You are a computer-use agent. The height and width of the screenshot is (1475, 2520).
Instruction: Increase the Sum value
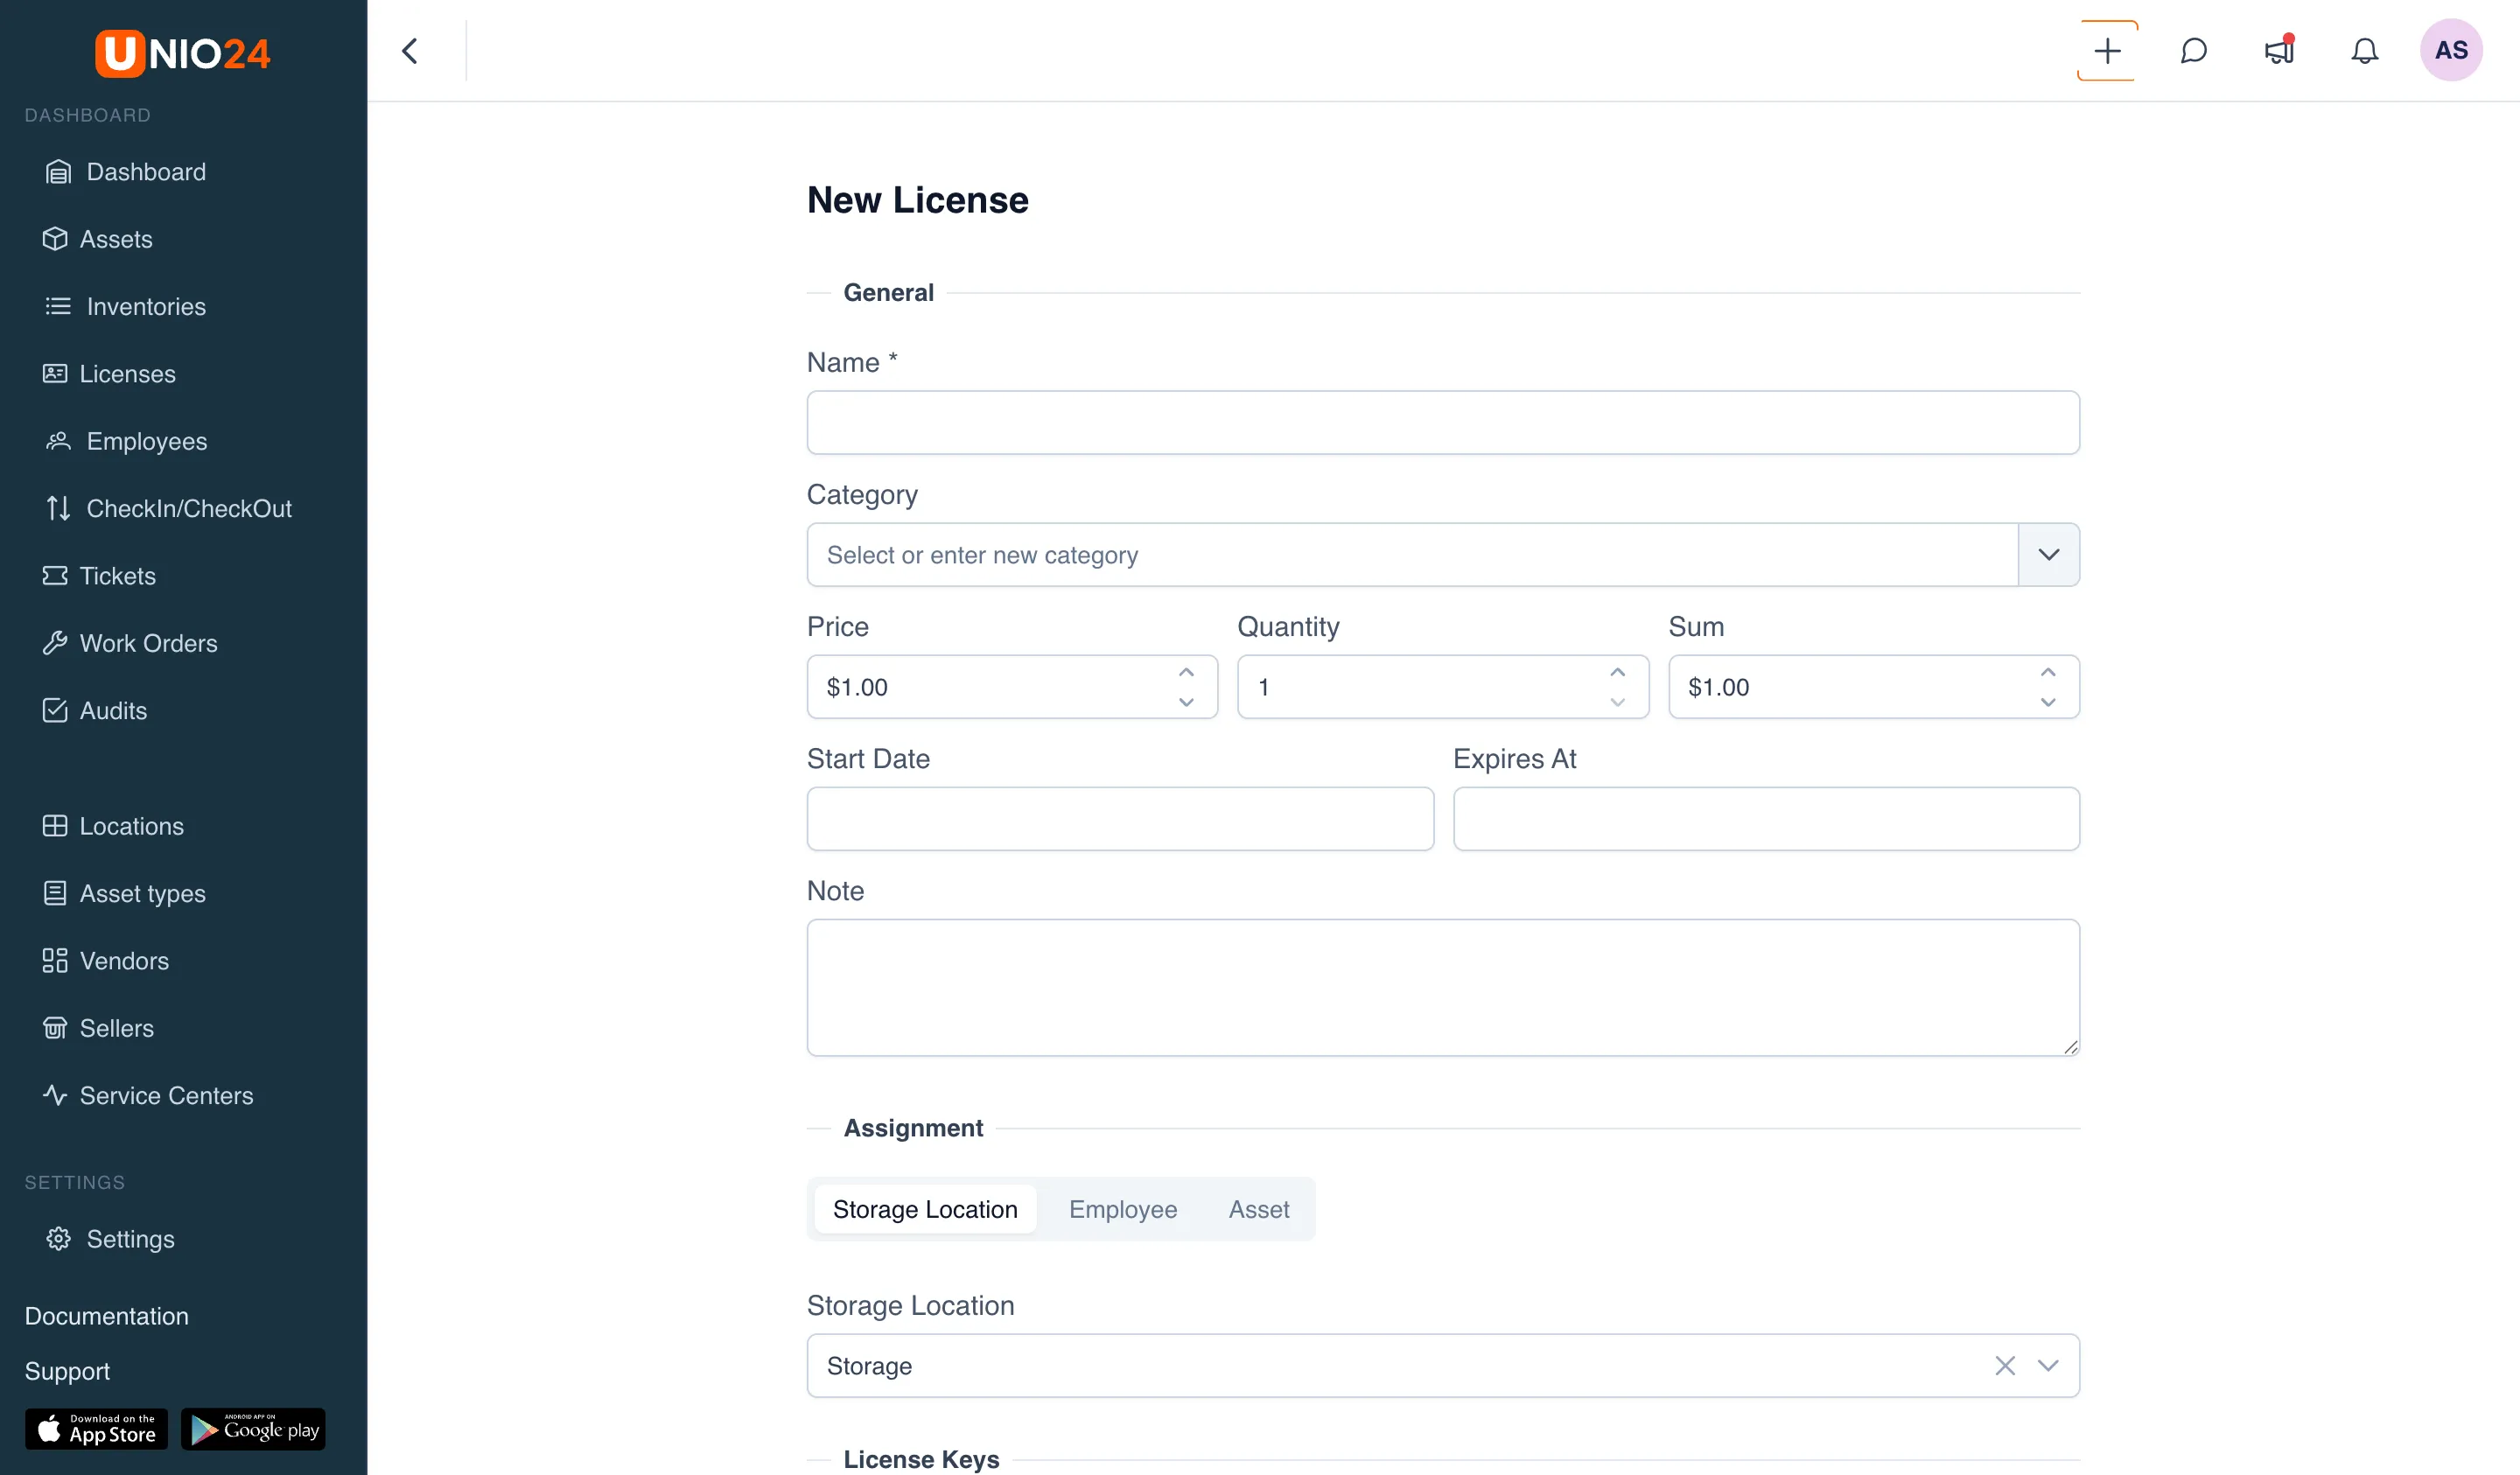point(2048,672)
